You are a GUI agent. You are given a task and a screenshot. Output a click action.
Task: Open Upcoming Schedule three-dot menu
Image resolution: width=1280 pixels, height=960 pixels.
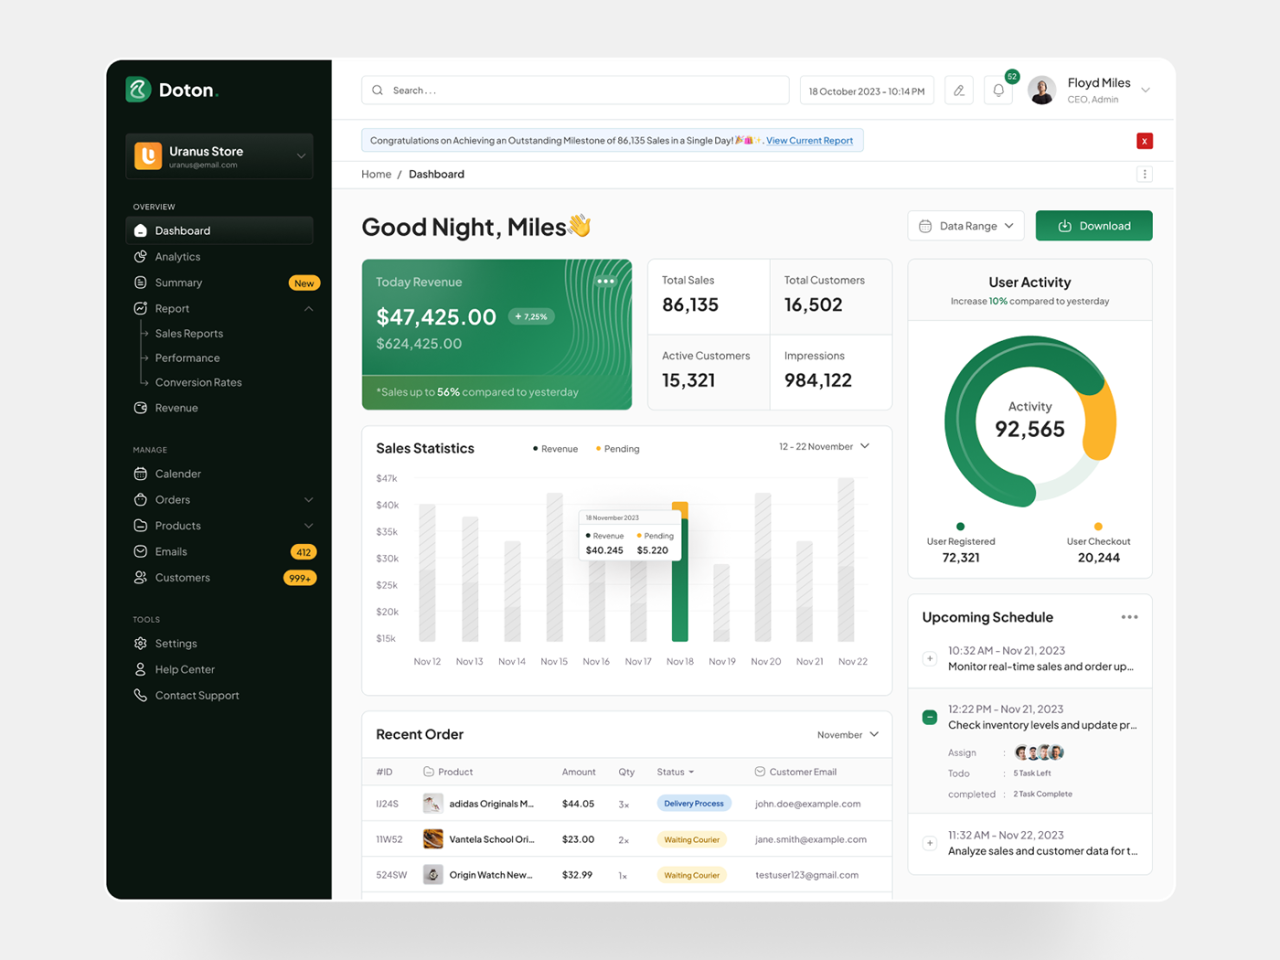click(1129, 617)
